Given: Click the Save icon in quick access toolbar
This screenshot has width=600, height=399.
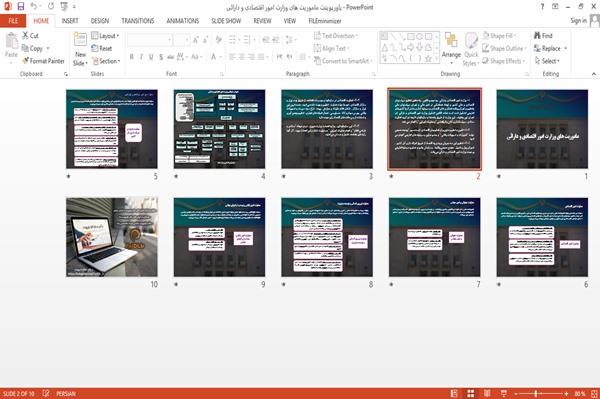Looking at the screenshot, I should (21, 7).
